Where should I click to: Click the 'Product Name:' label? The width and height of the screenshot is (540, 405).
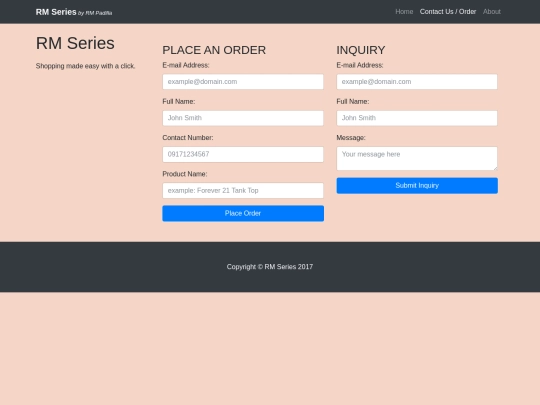coord(185,174)
